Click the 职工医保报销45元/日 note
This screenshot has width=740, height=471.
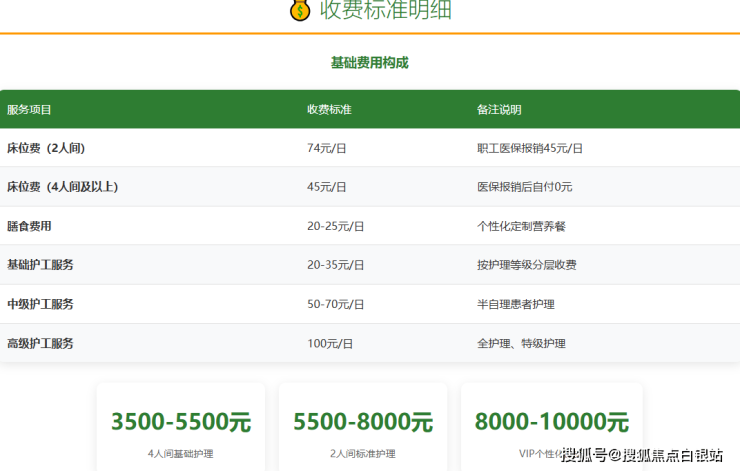(x=530, y=148)
